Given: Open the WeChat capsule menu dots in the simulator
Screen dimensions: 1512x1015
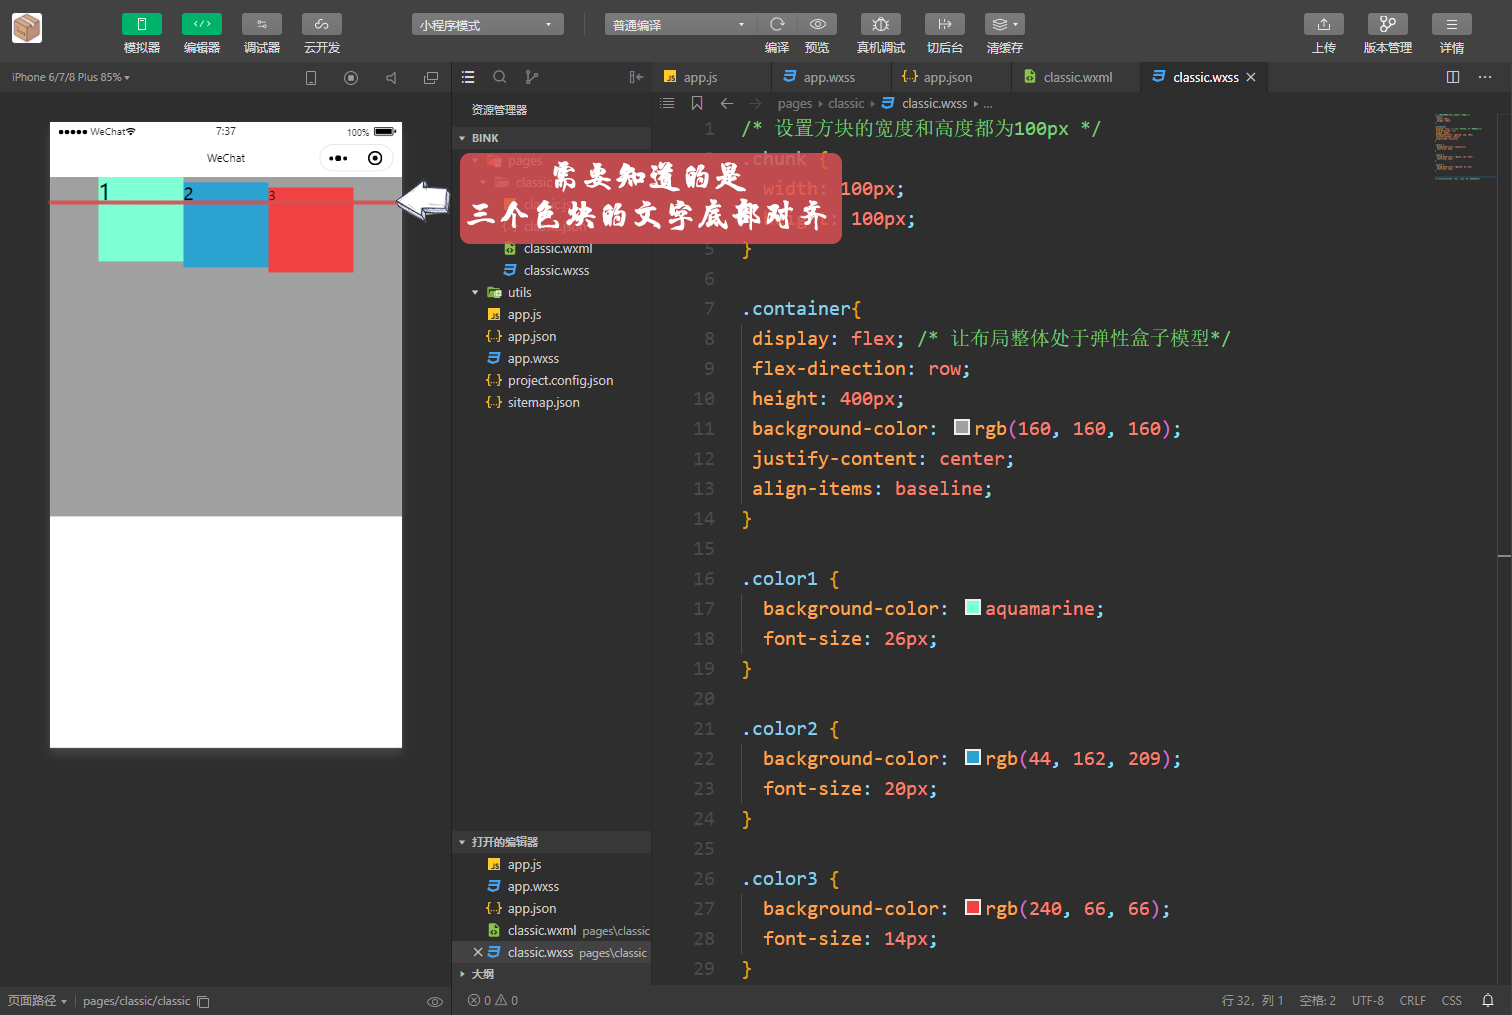Looking at the screenshot, I should point(338,158).
